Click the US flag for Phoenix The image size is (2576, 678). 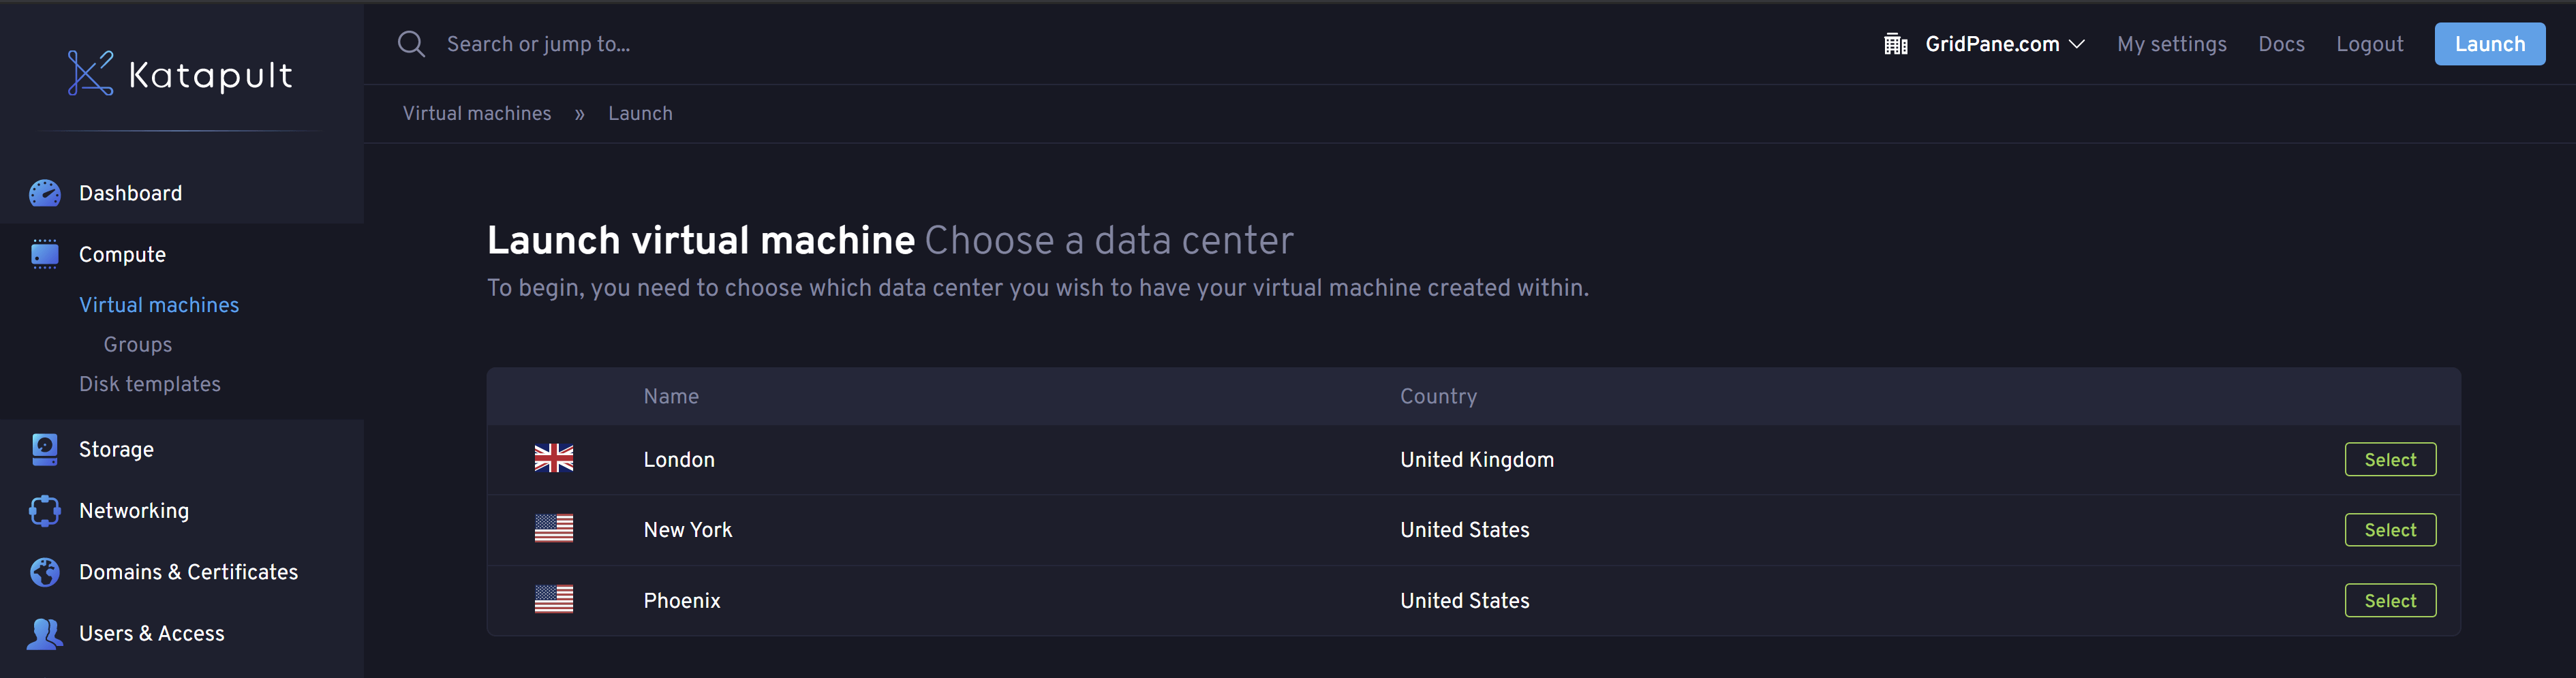coord(554,600)
